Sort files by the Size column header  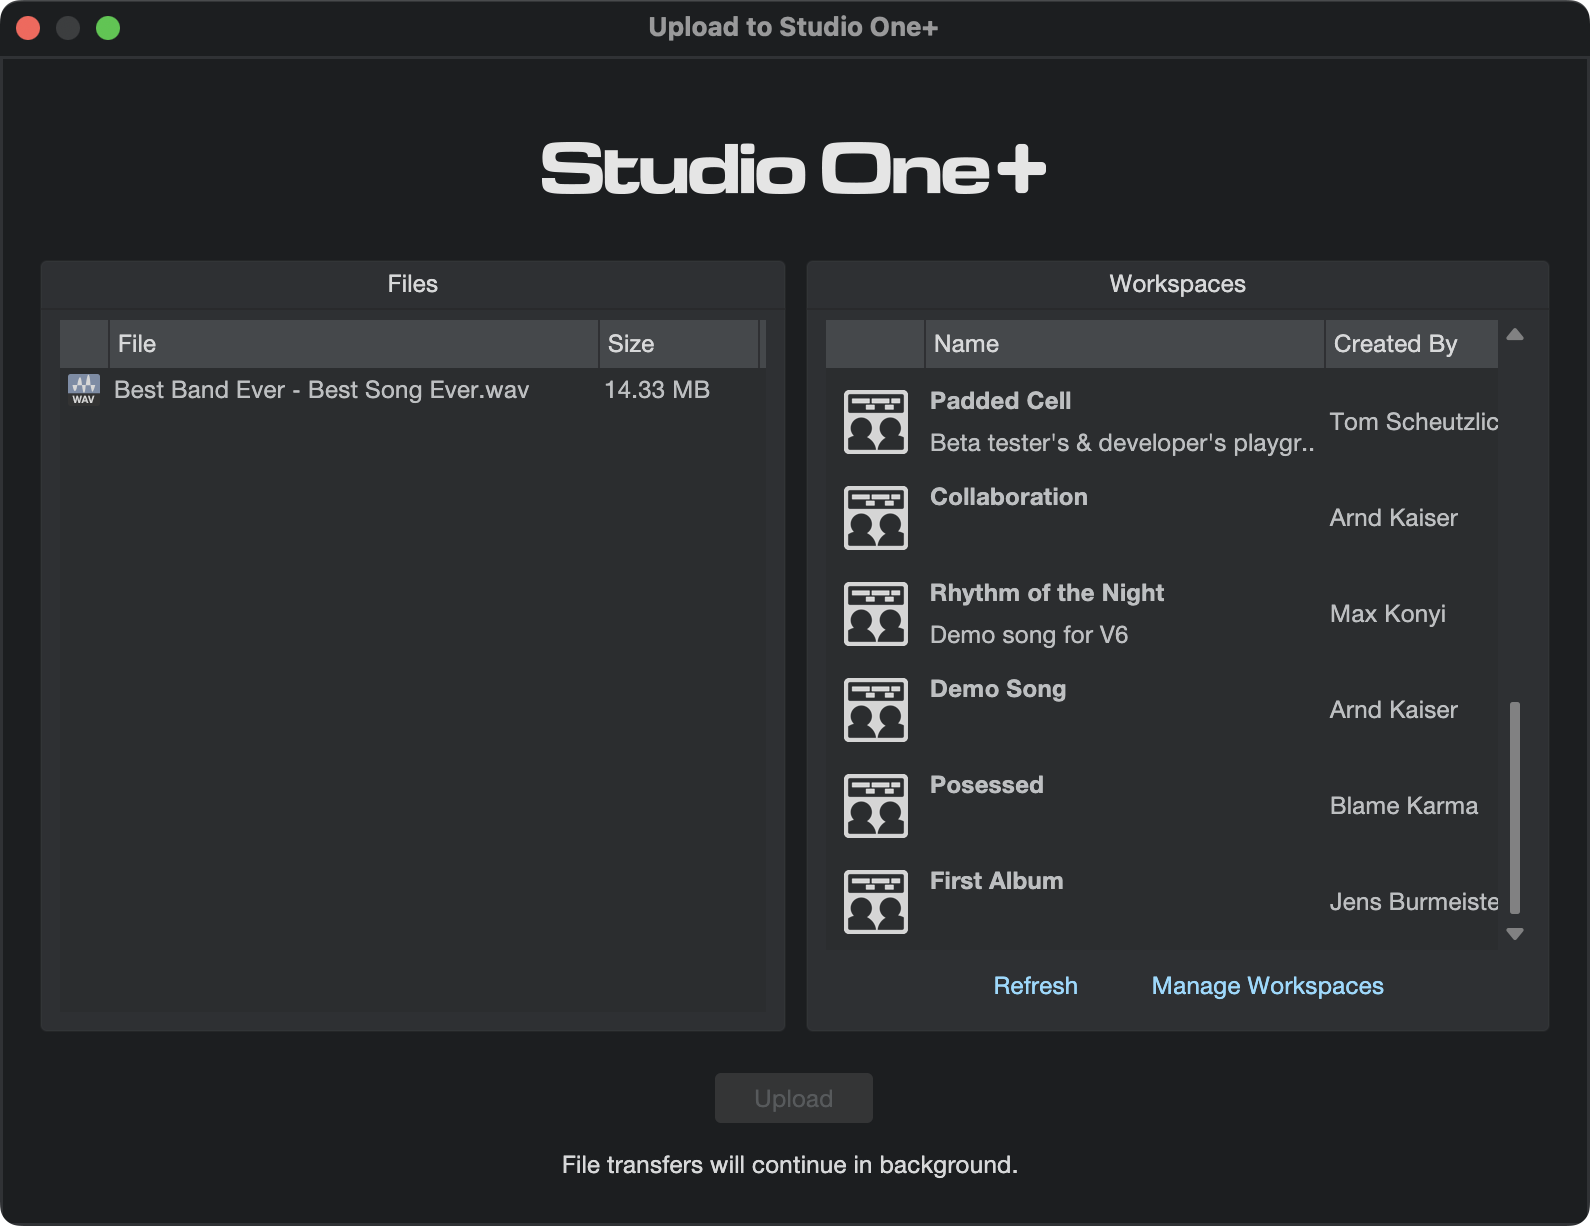pos(679,344)
